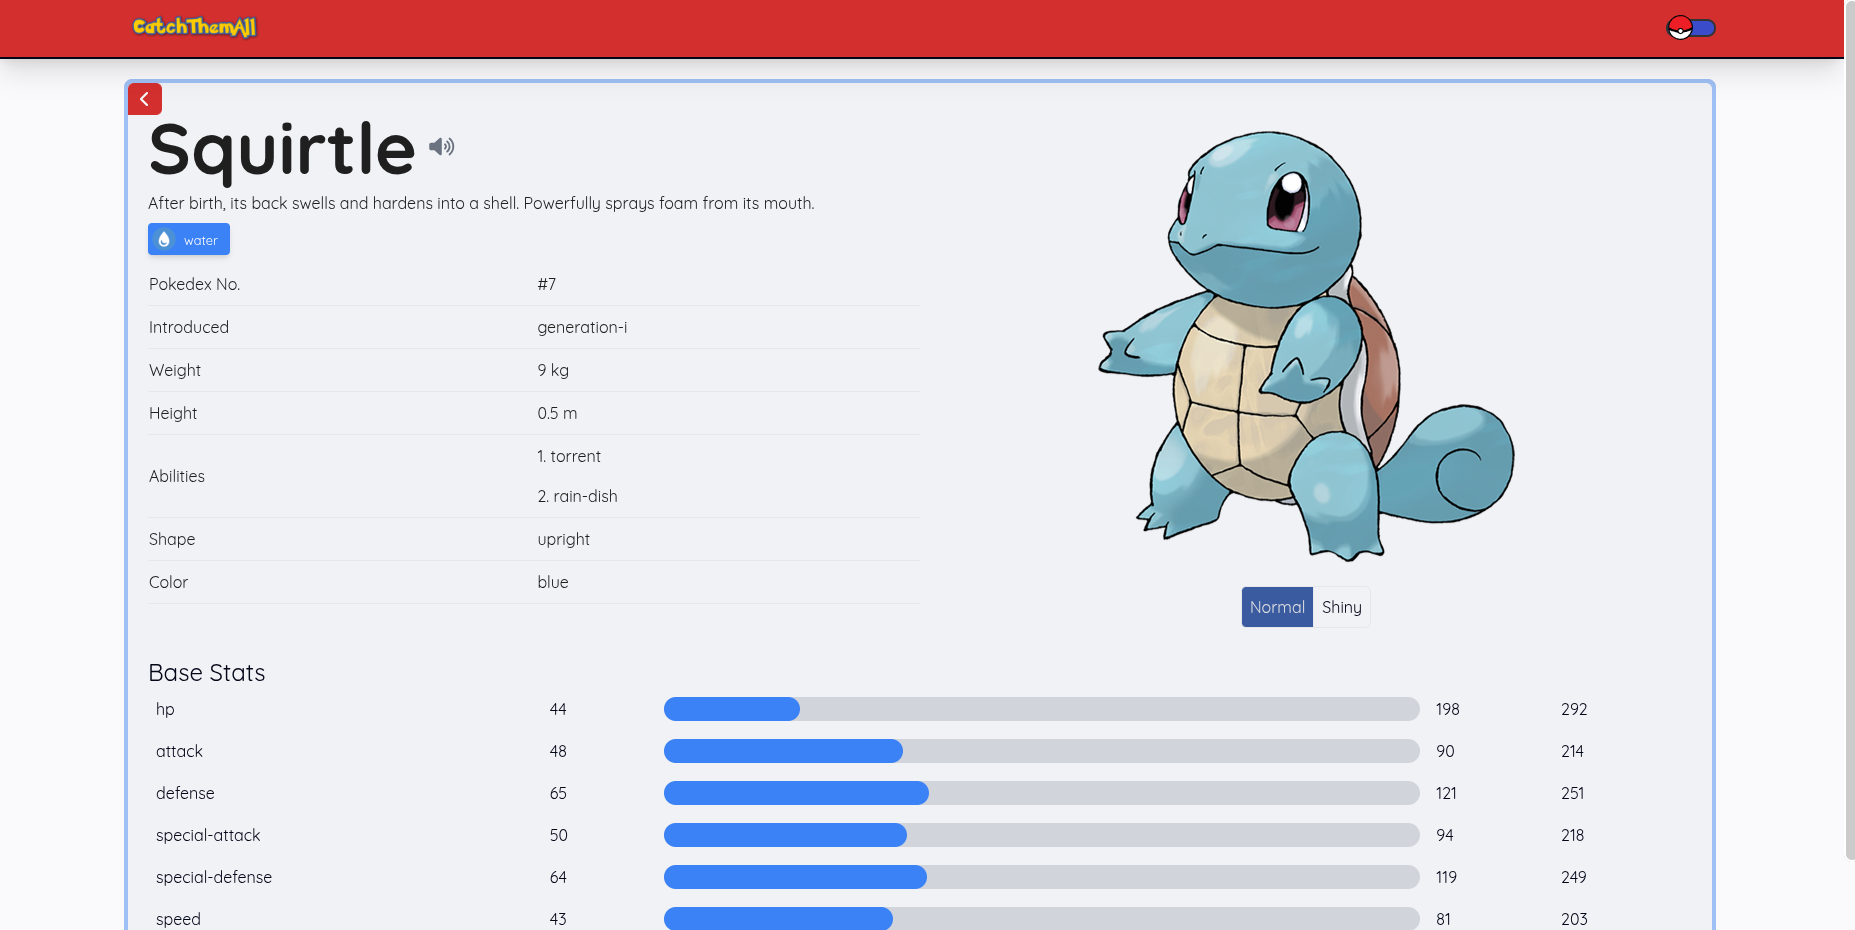This screenshot has height=930, width=1855.
Task: Click the defense stat progress bar
Action: (1041, 793)
